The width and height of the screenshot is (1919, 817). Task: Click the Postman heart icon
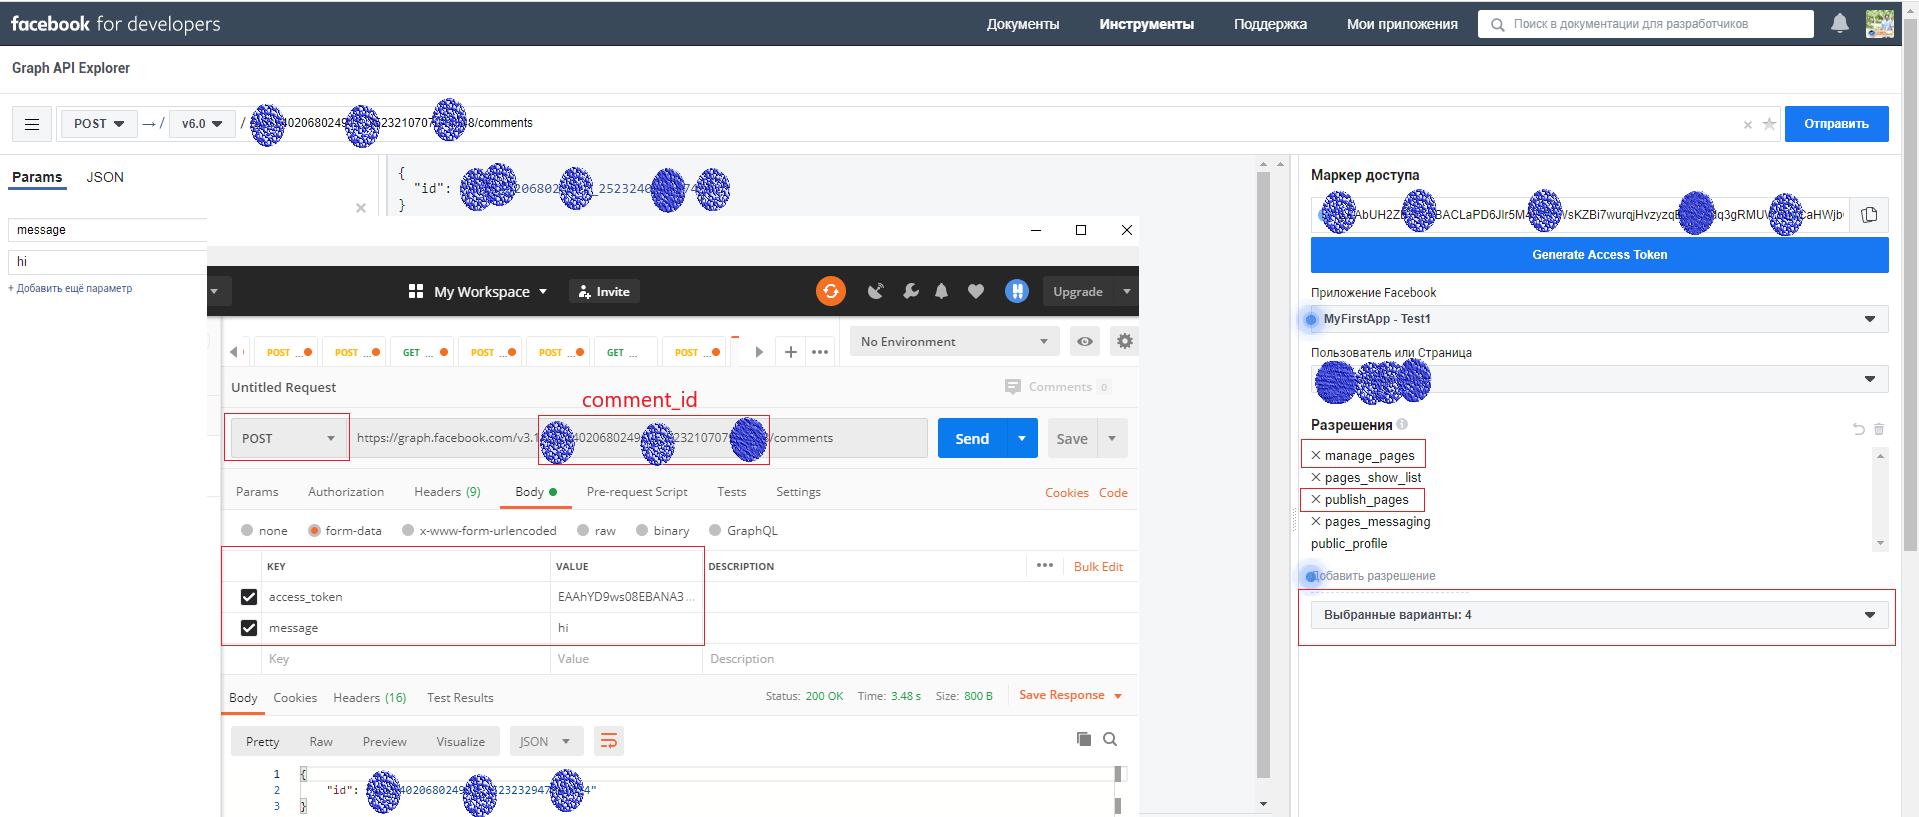click(976, 291)
